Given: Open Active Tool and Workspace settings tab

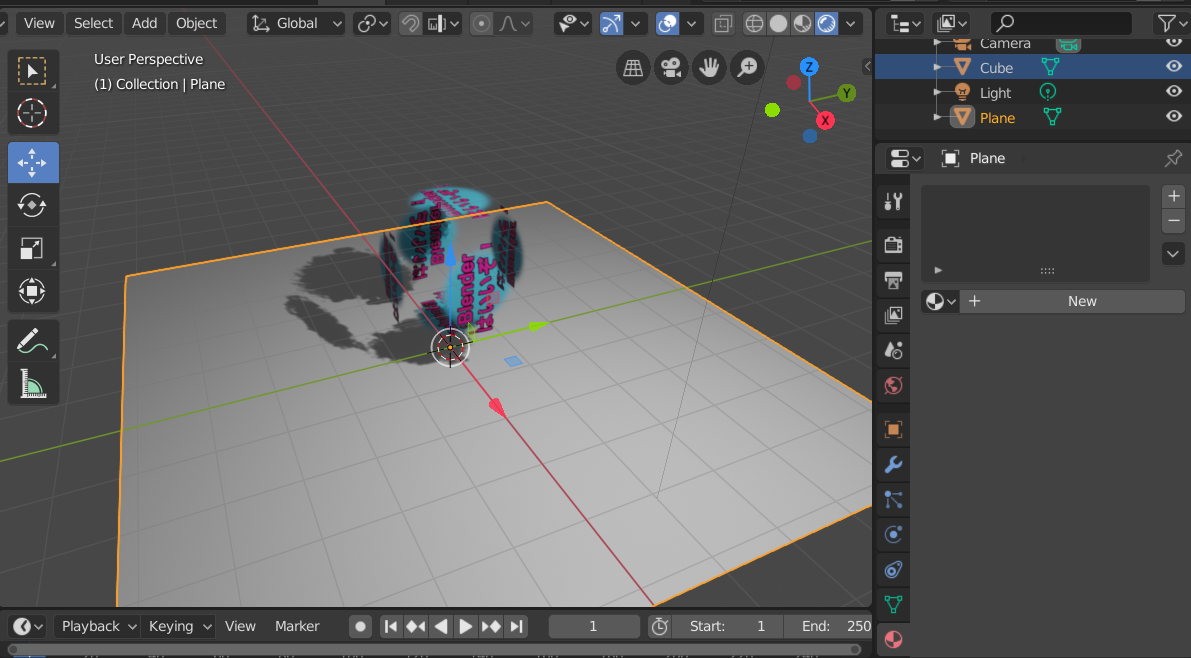Looking at the screenshot, I should (x=893, y=201).
